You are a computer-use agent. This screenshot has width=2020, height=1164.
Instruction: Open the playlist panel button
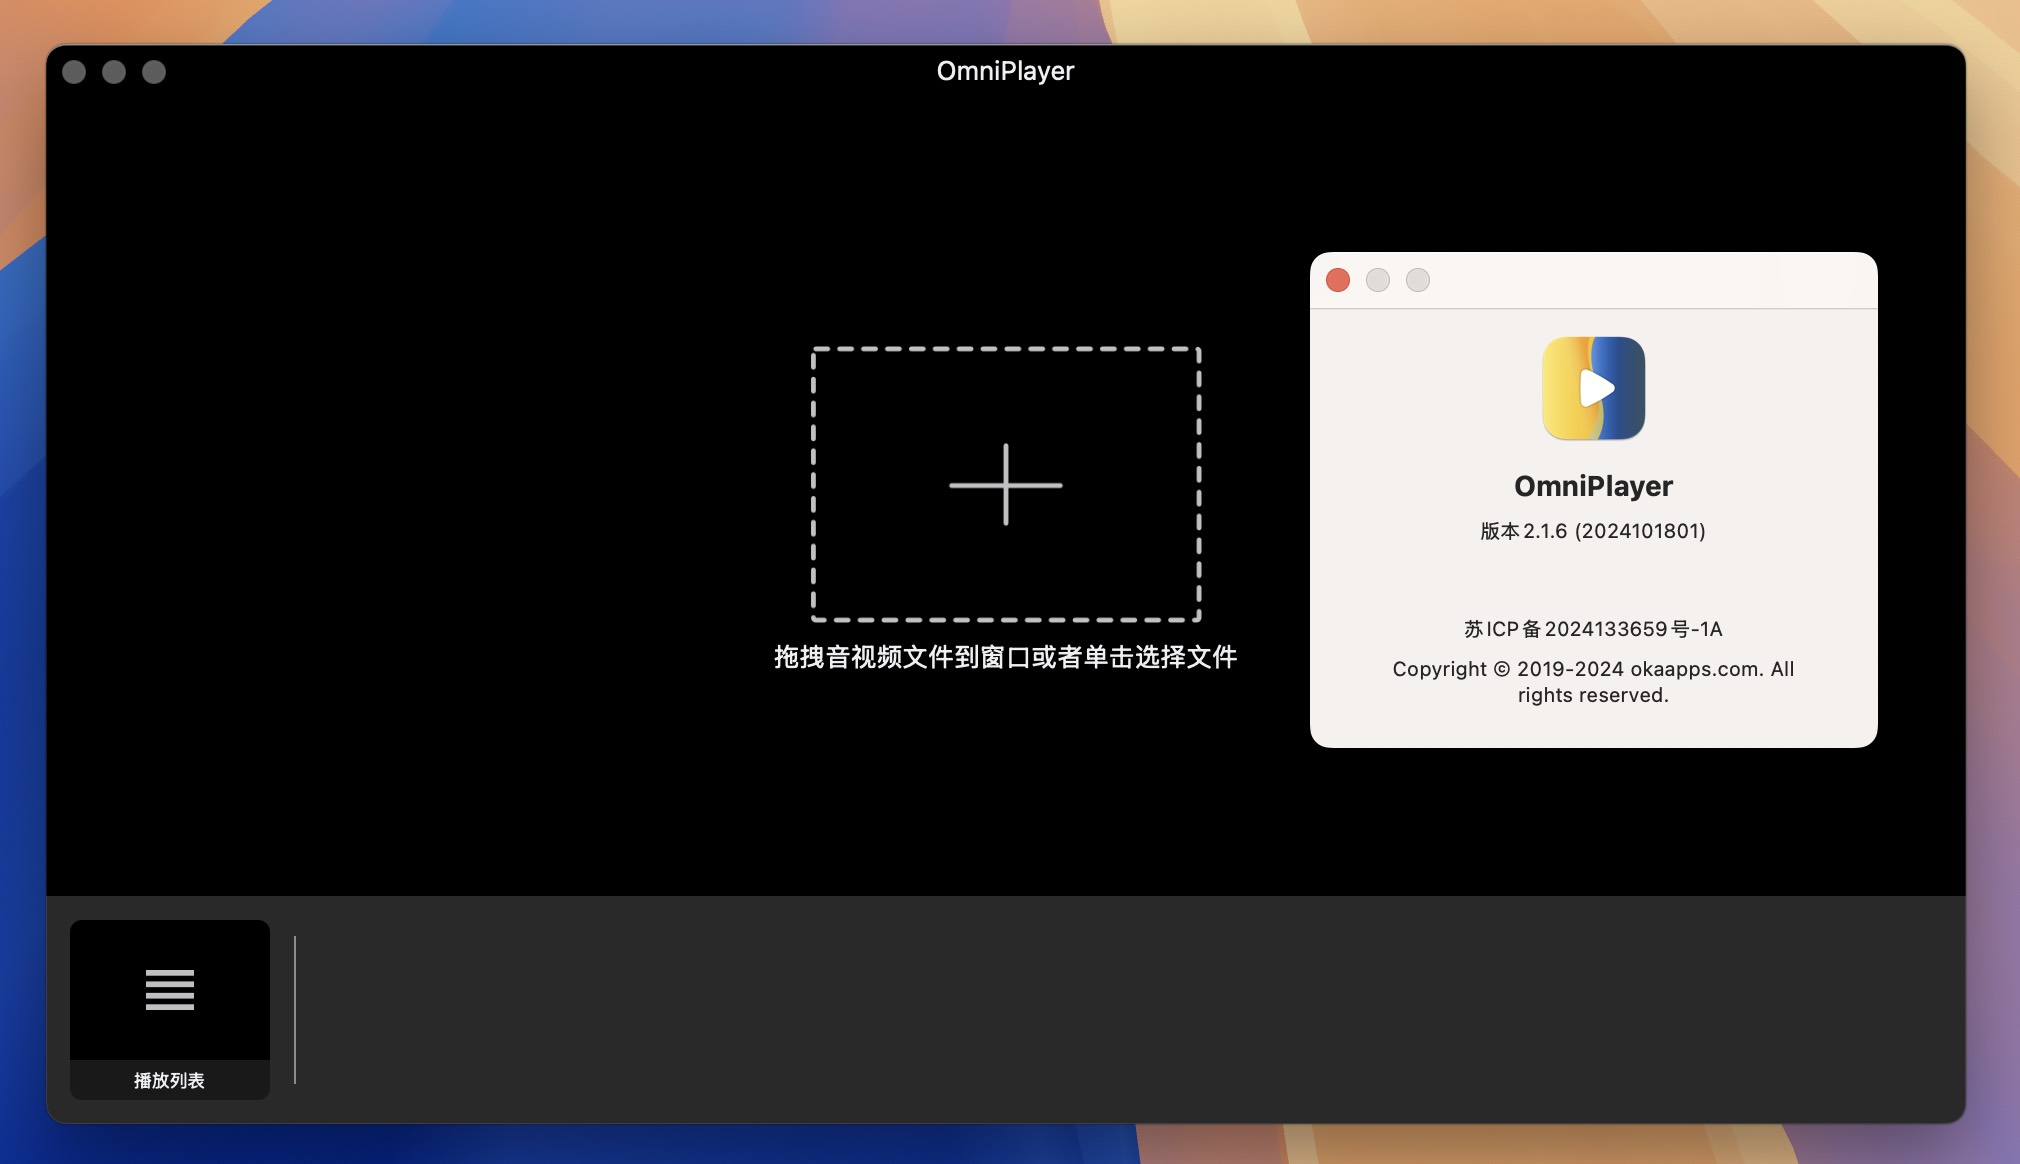[x=170, y=1009]
